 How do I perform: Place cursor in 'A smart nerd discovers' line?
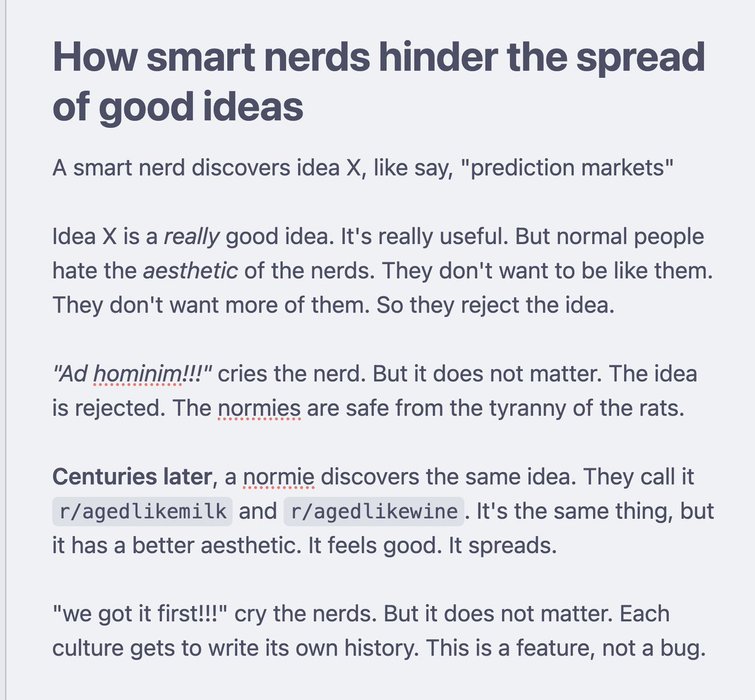pos(363,168)
